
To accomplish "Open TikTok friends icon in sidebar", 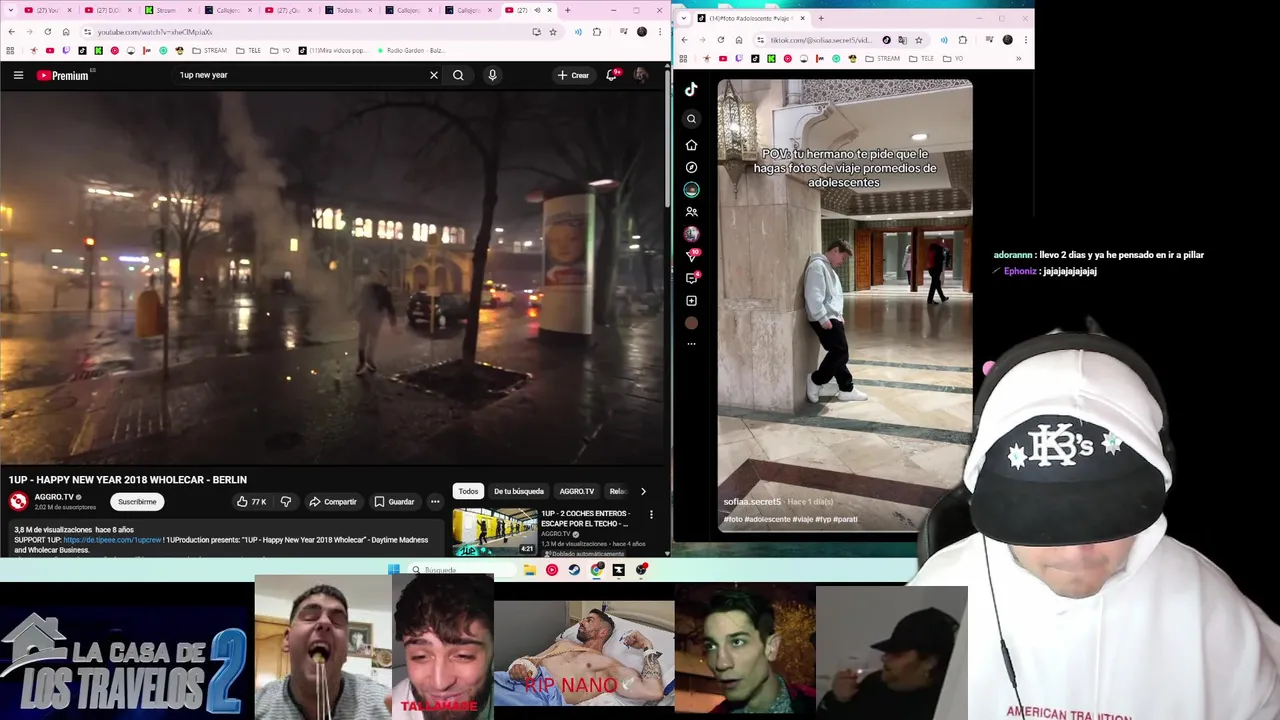I will [x=691, y=212].
